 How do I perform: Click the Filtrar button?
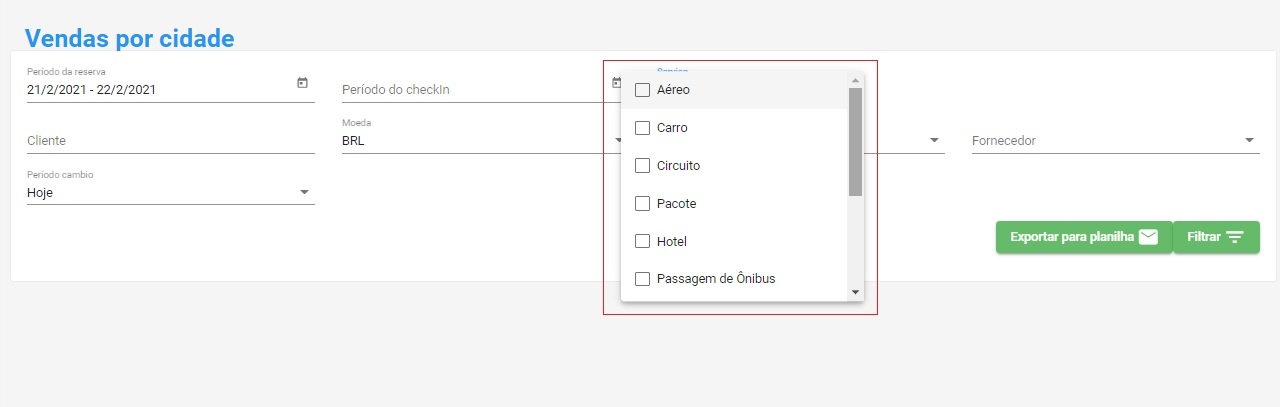[x=1216, y=237]
